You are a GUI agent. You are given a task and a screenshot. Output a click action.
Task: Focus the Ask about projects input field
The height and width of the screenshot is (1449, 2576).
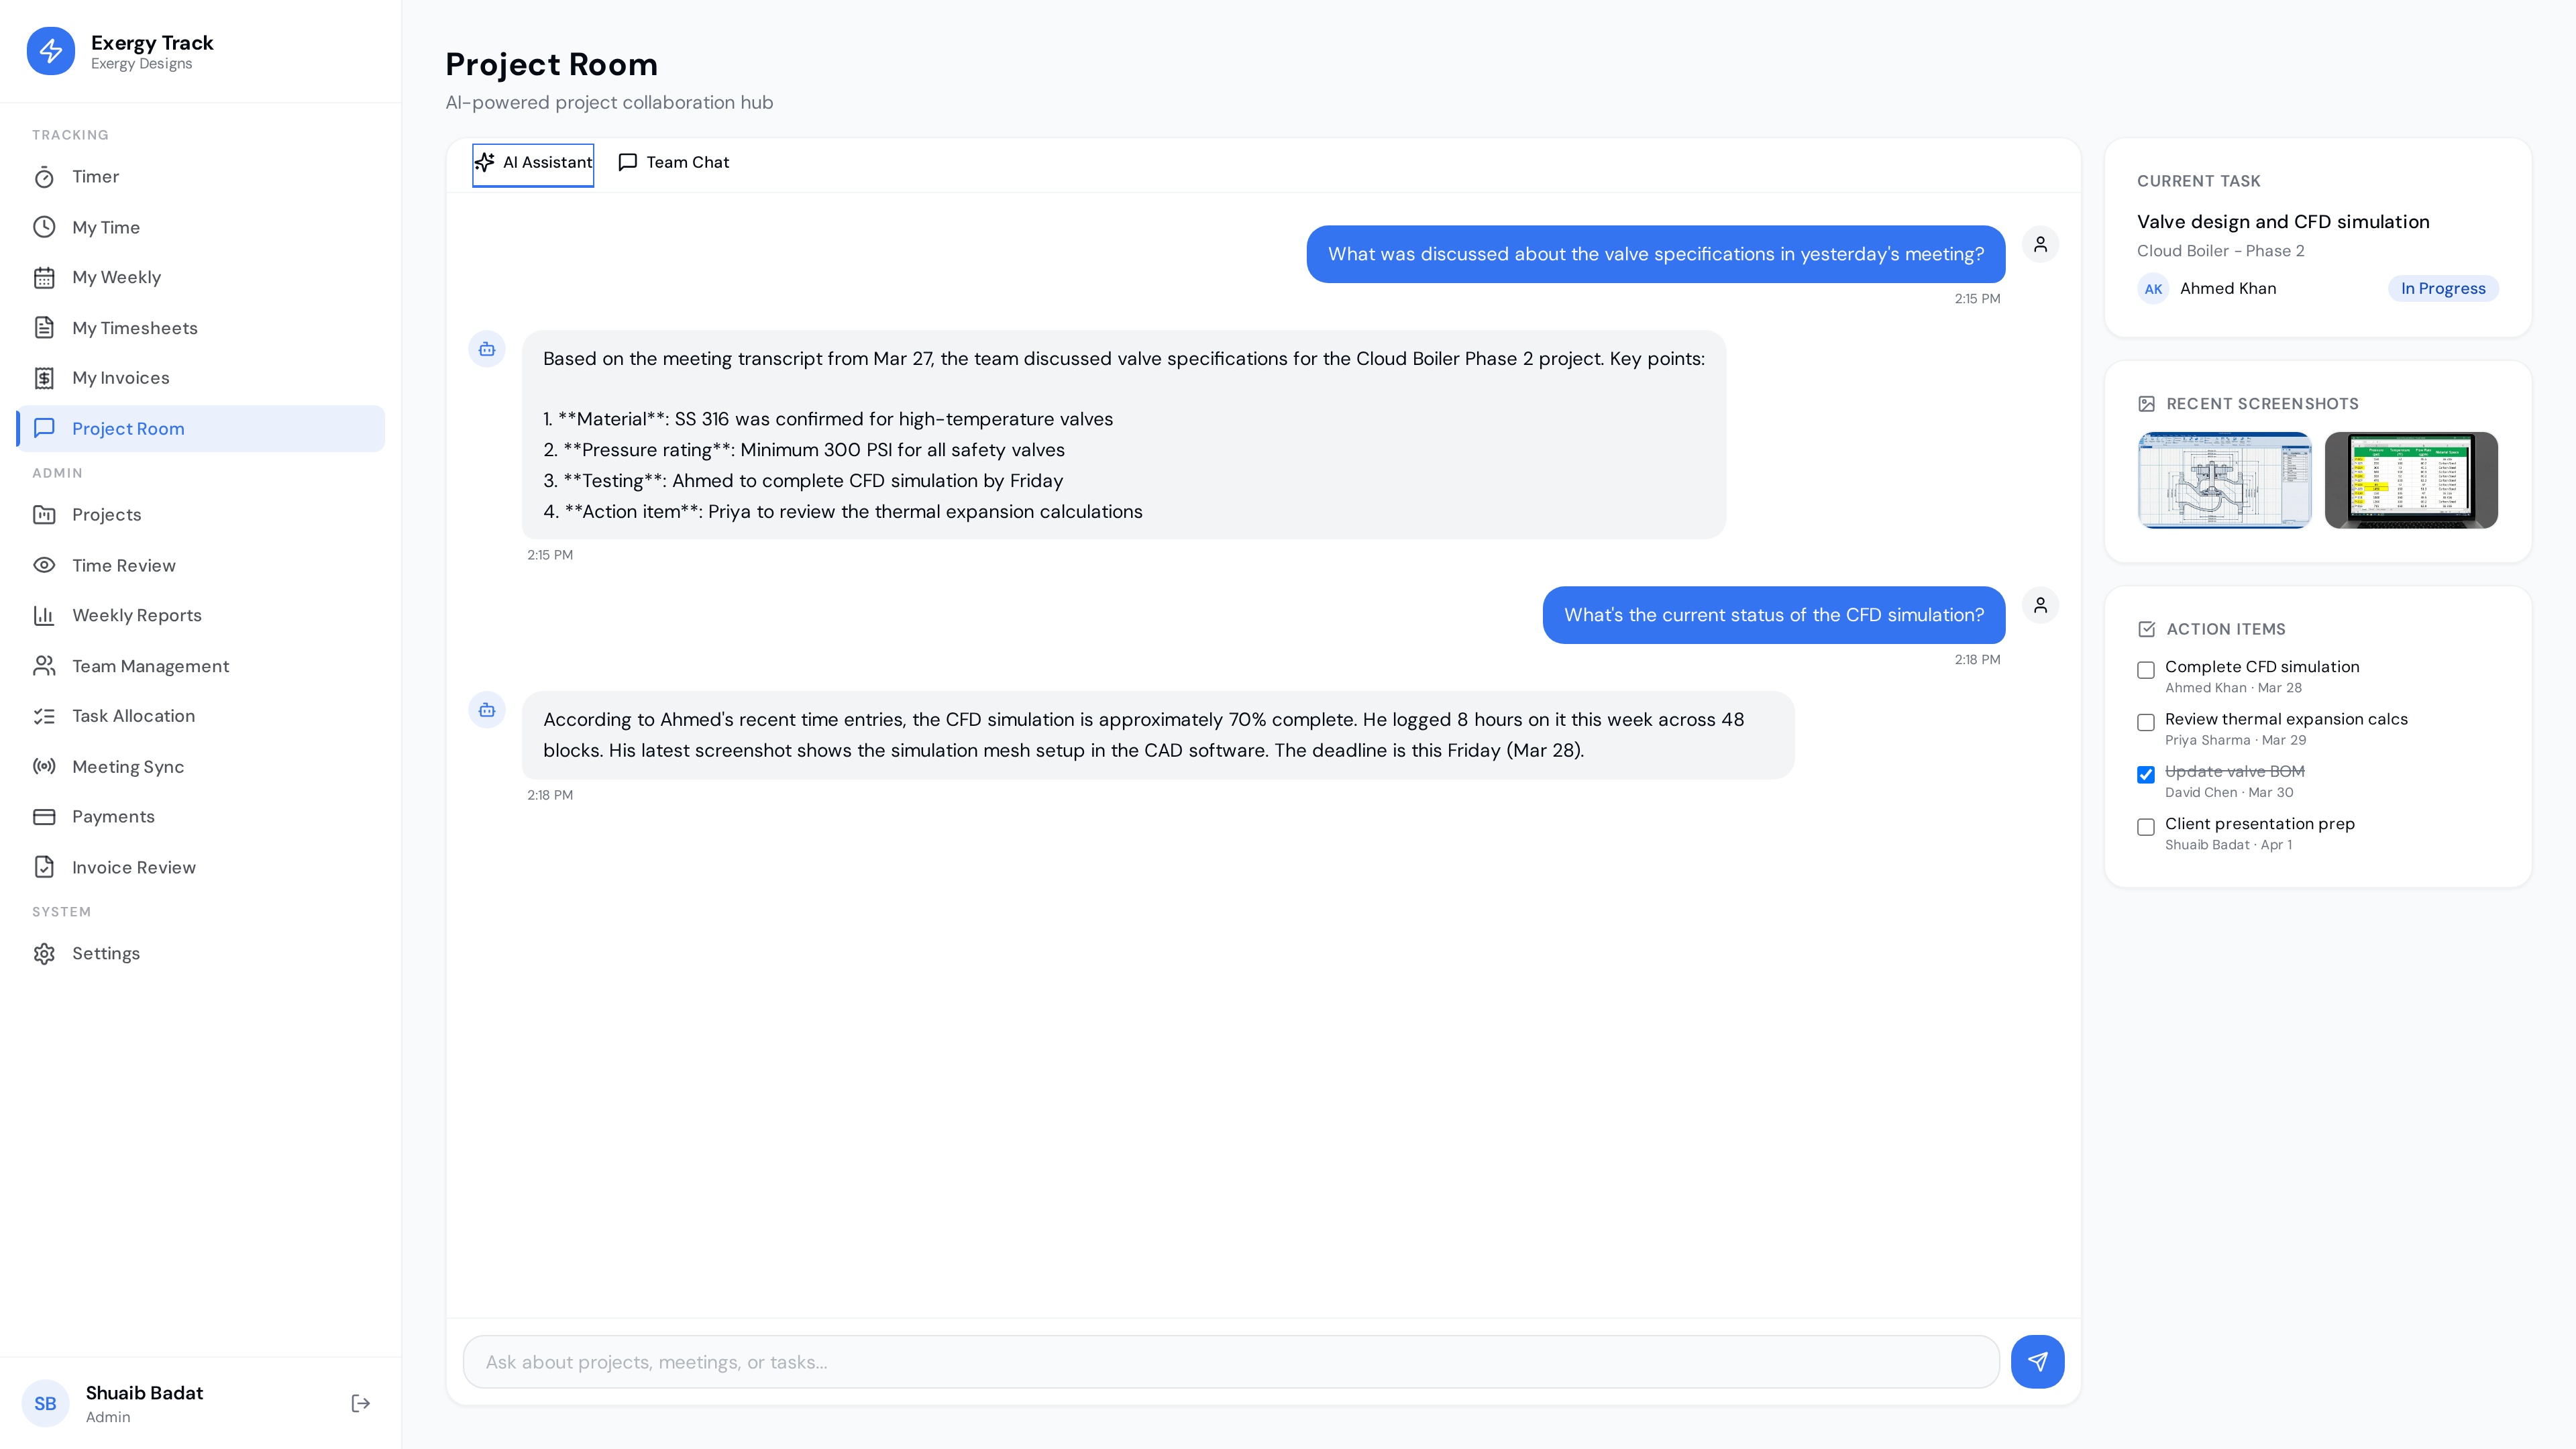(1230, 1361)
